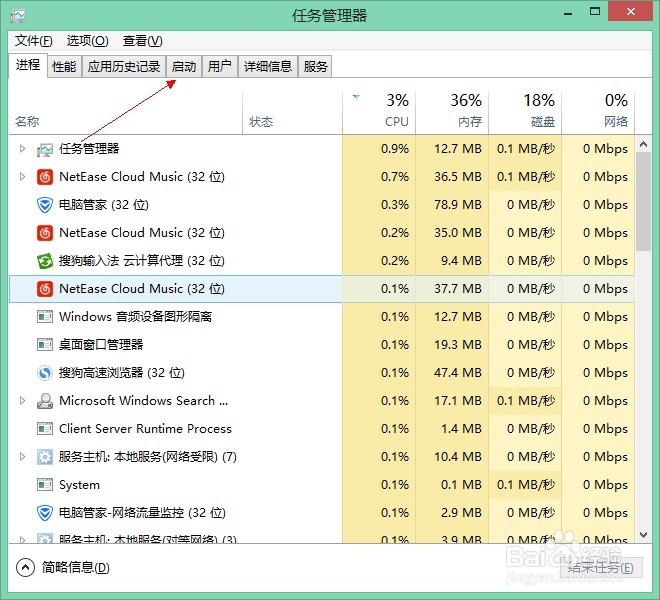Click the scrollbar down arrow

(643, 535)
